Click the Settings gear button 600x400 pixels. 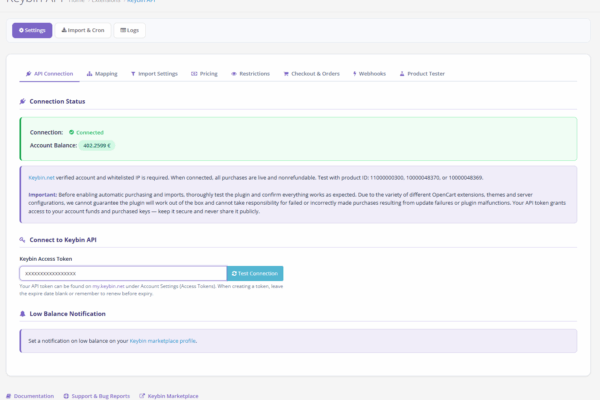(x=32, y=30)
